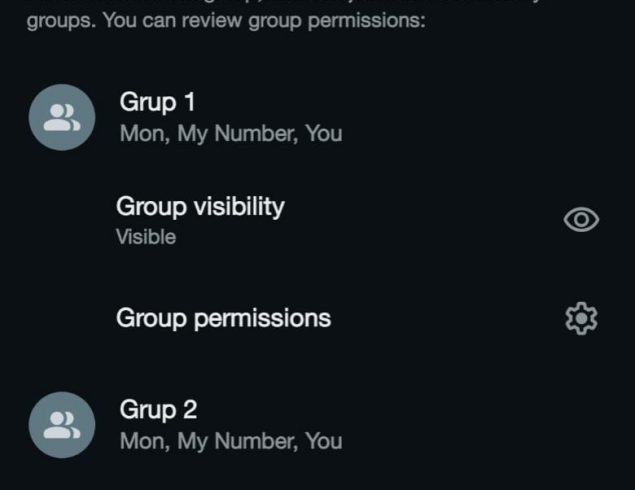Click Grup 2 member list Mon, My Number, You
This screenshot has width=635, height=490.
coord(231,441)
